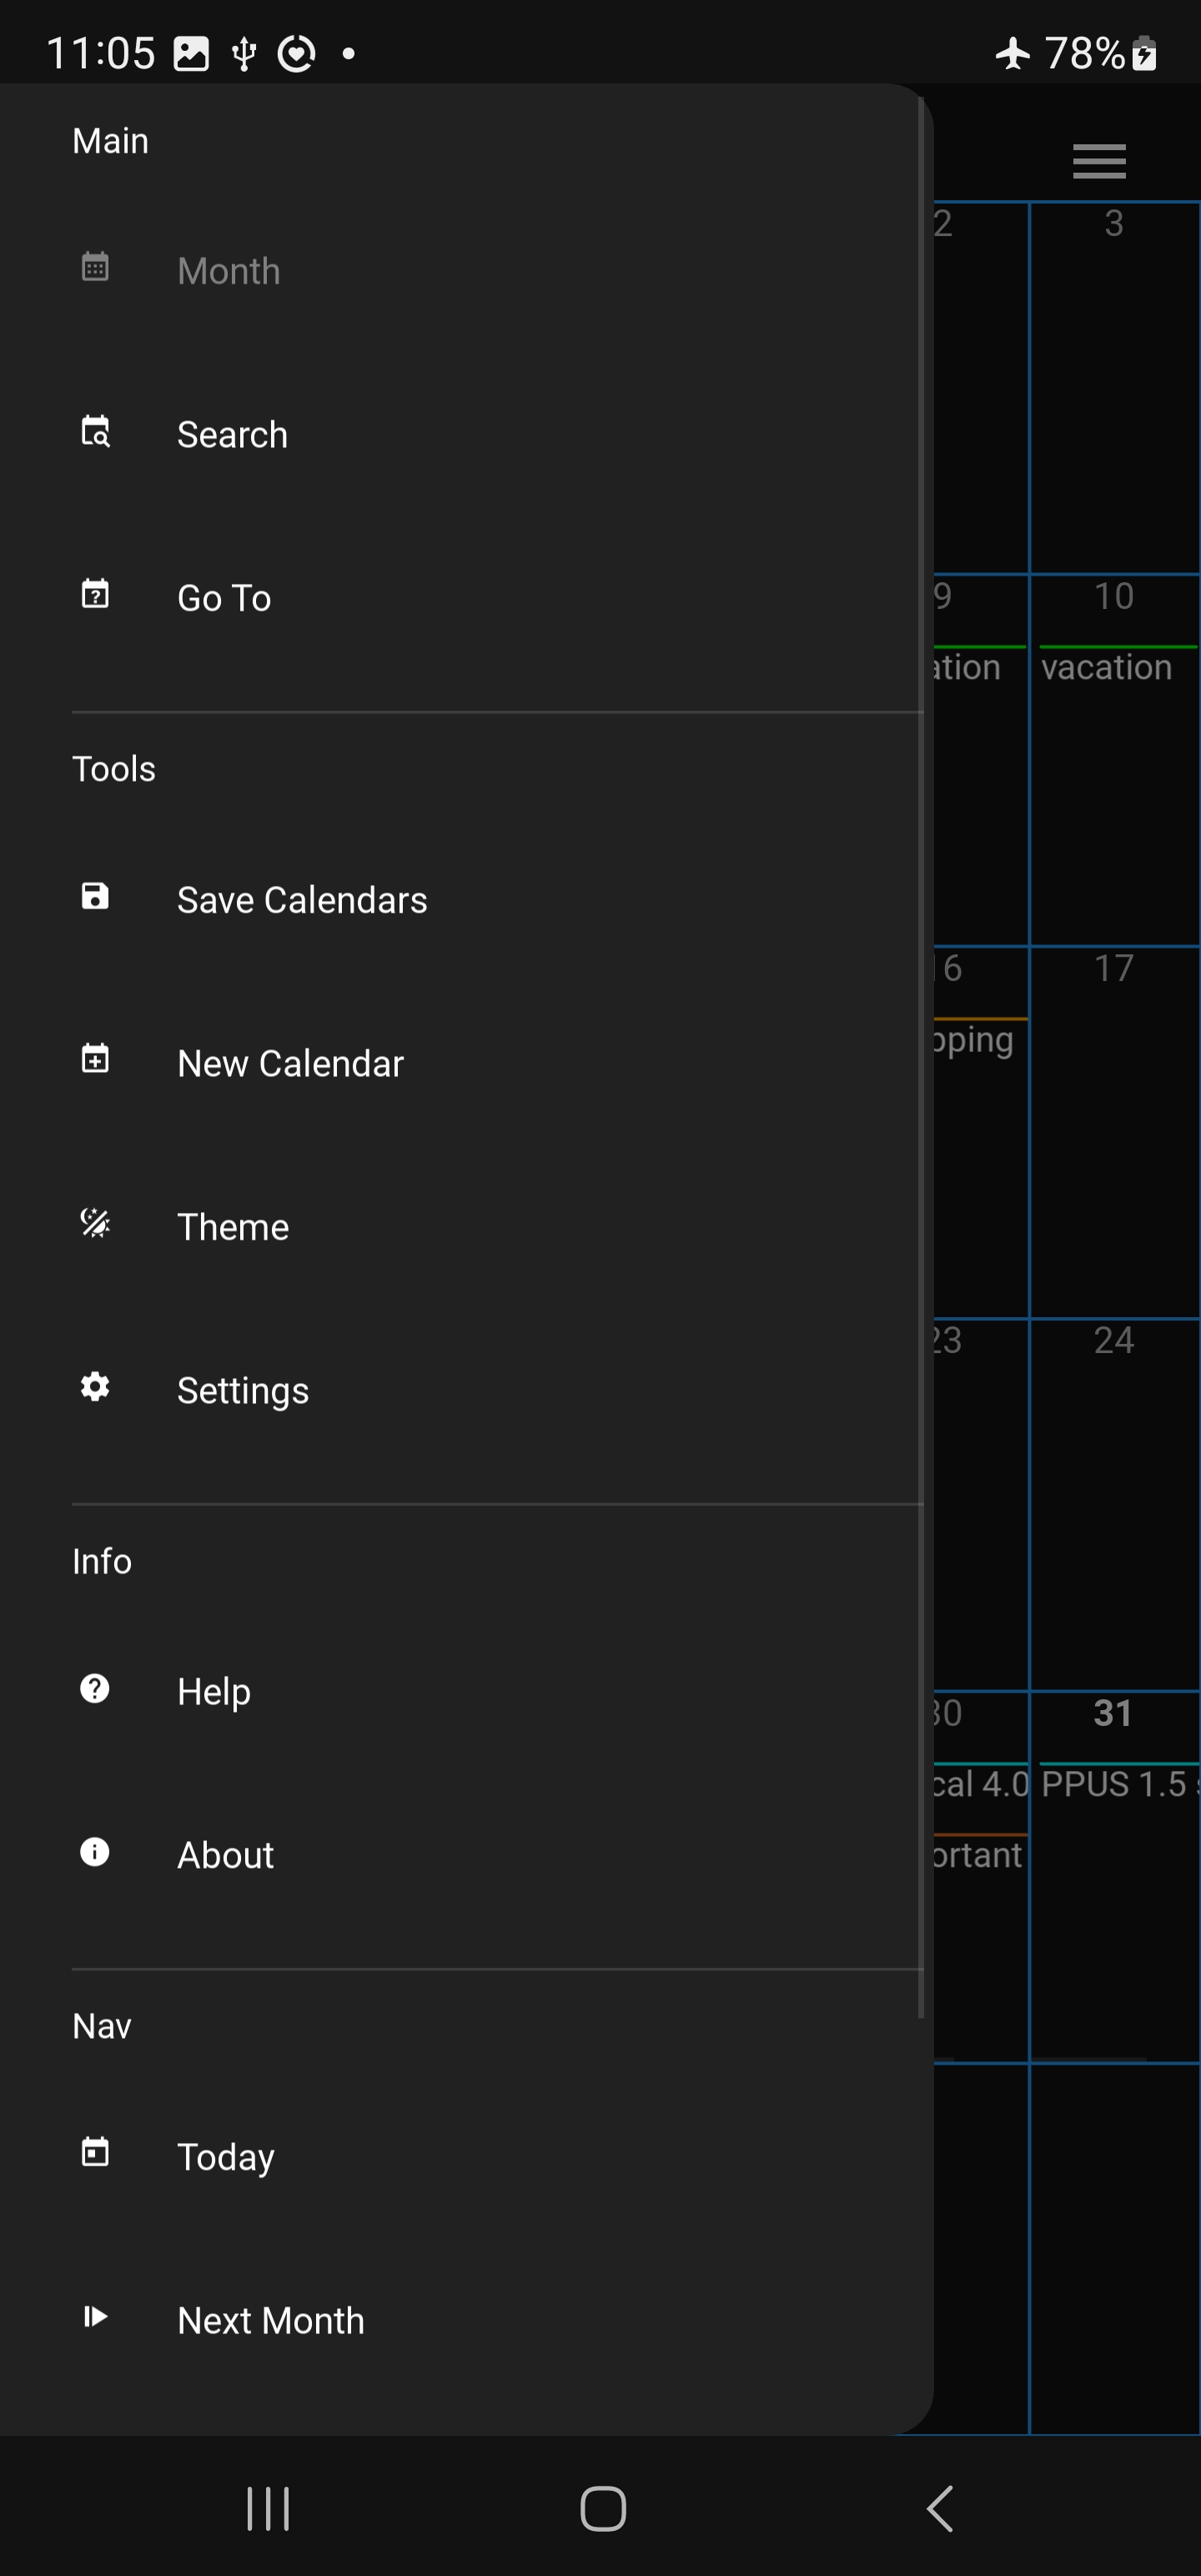Open Settings via the gear icon
Viewport: 1201px width, 2576px height.
click(x=95, y=1388)
